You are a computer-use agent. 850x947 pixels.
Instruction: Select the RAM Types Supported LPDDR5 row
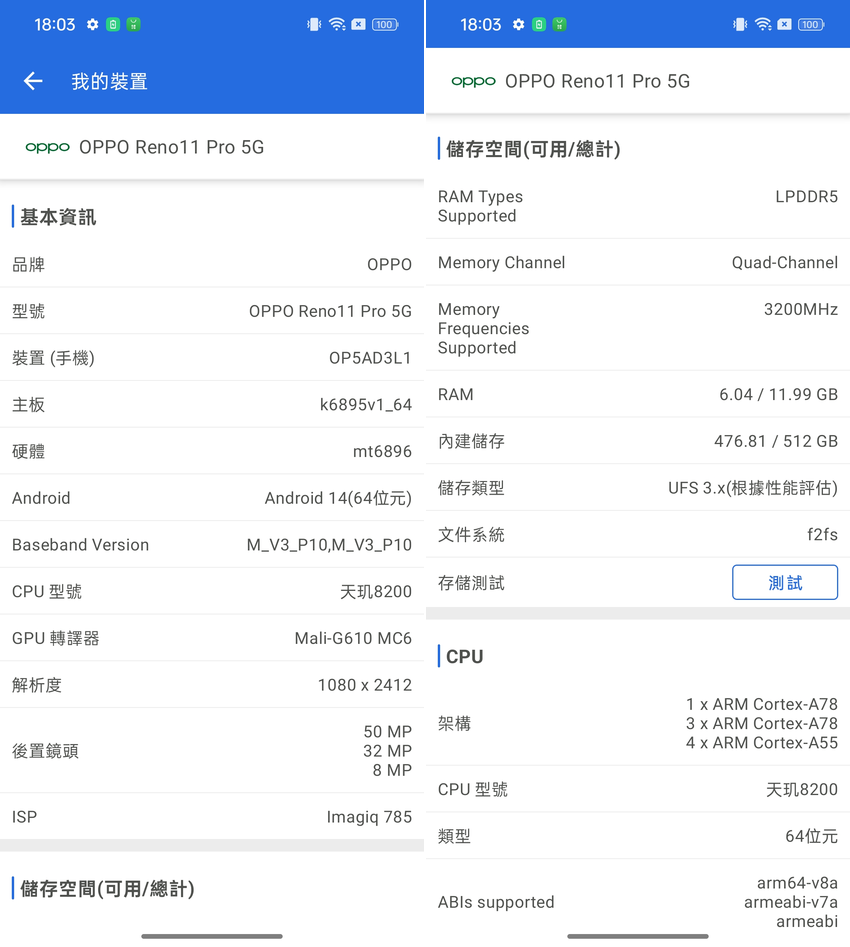pos(638,207)
